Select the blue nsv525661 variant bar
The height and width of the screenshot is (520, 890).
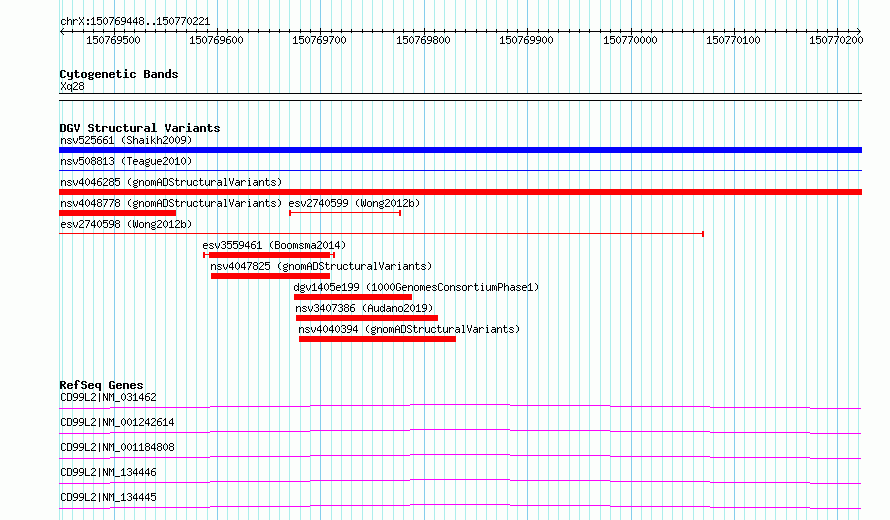[460, 150]
